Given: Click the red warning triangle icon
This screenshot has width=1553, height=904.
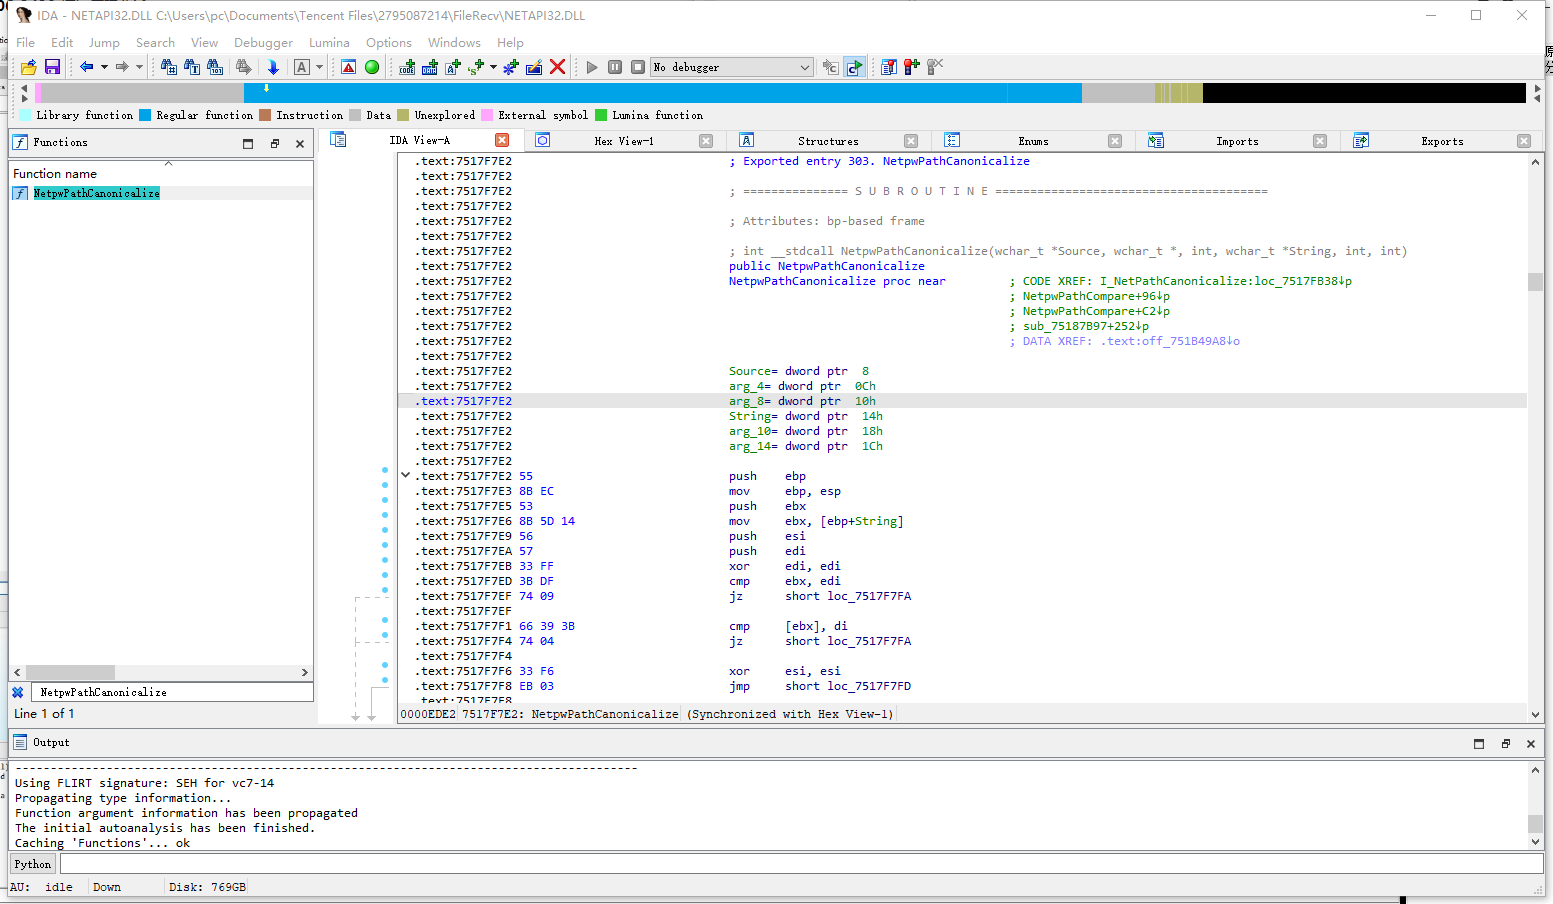Looking at the screenshot, I should [348, 67].
